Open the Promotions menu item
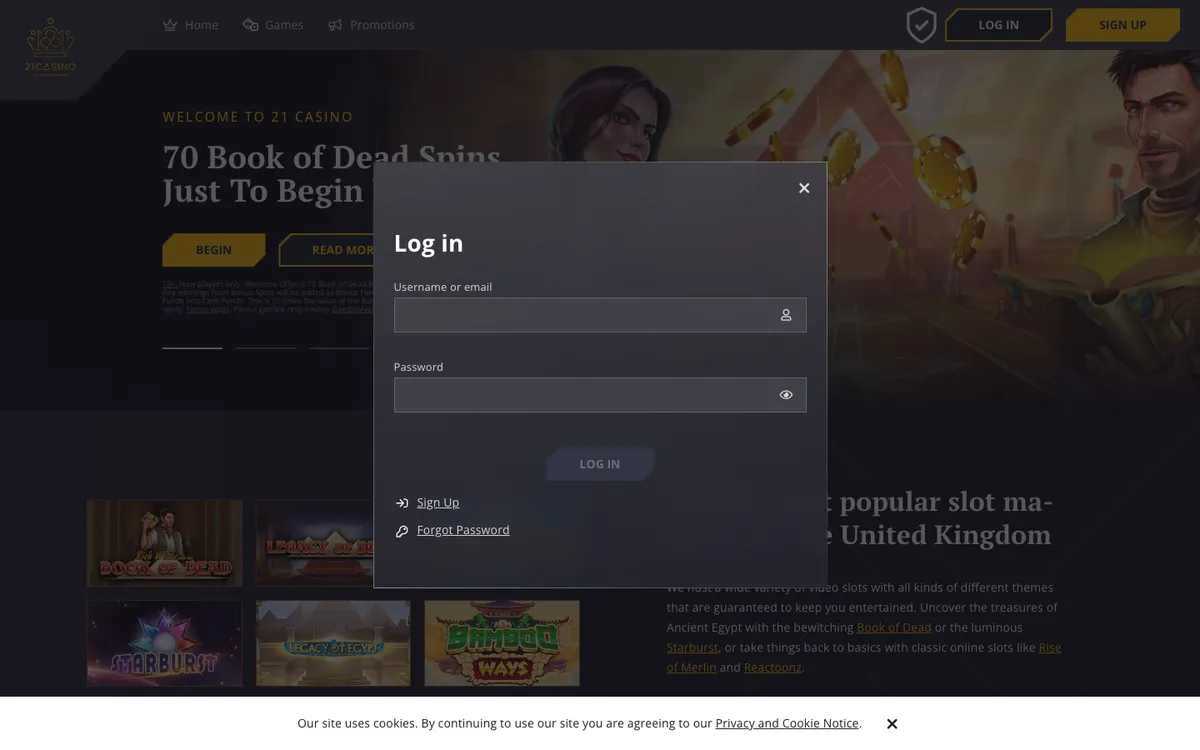This screenshot has height=750, width=1200. coord(371,25)
